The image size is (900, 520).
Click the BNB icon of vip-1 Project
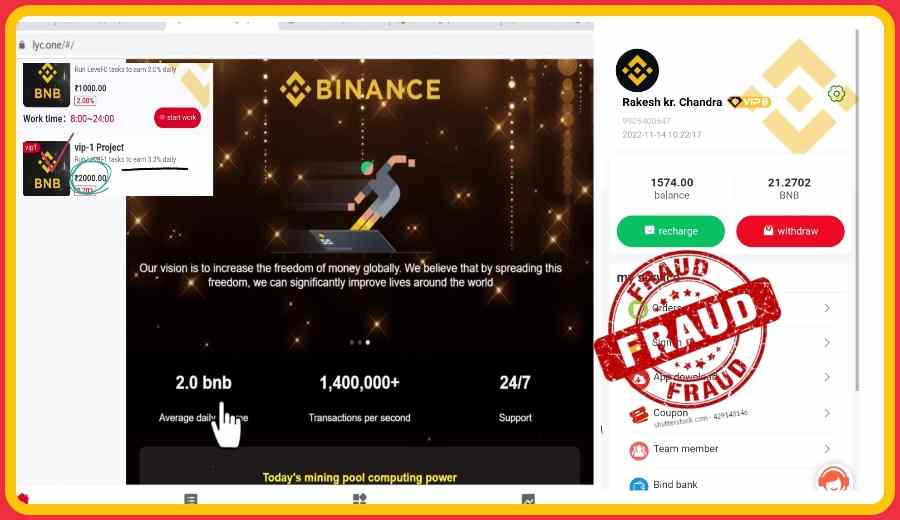46,168
